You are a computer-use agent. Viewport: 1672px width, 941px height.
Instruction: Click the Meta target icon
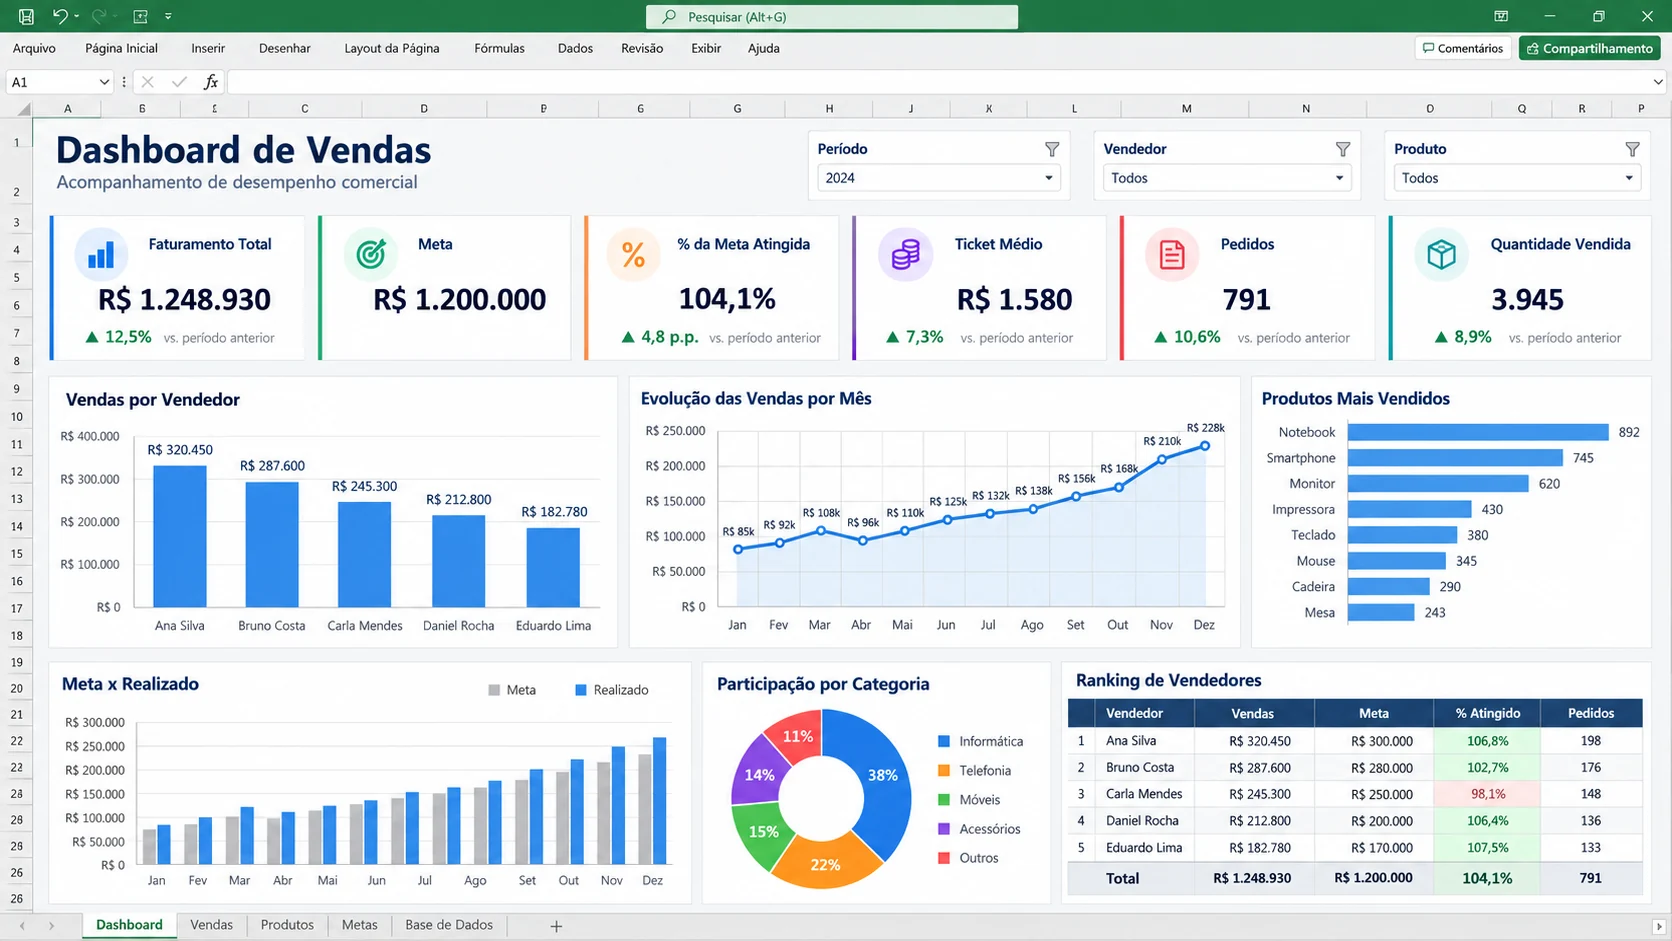point(371,254)
